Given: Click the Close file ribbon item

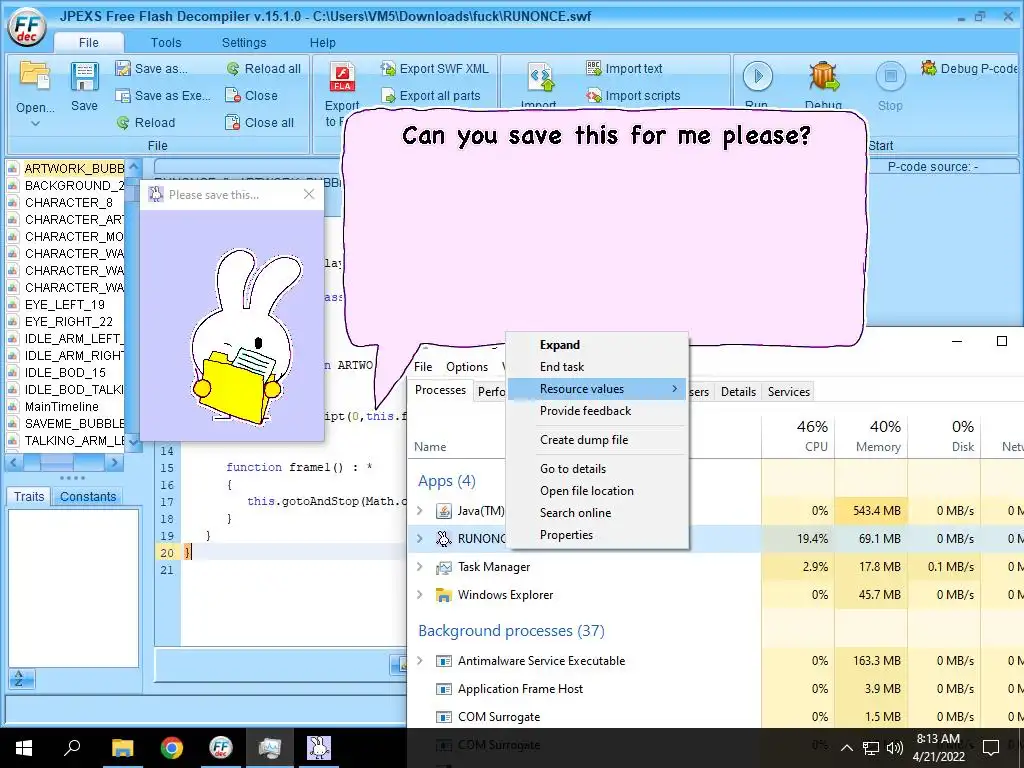Looking at the screenshot, I should pyautogui.click(x=251, y=95).
